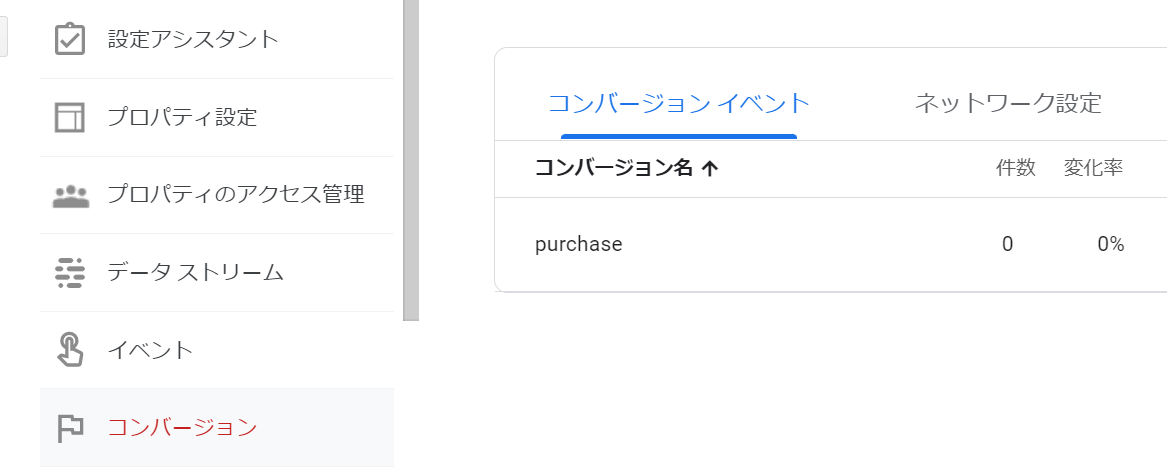Sort by コンバージョン名 column header
This screenshot has height=471, width=1167.
(614, 168)
